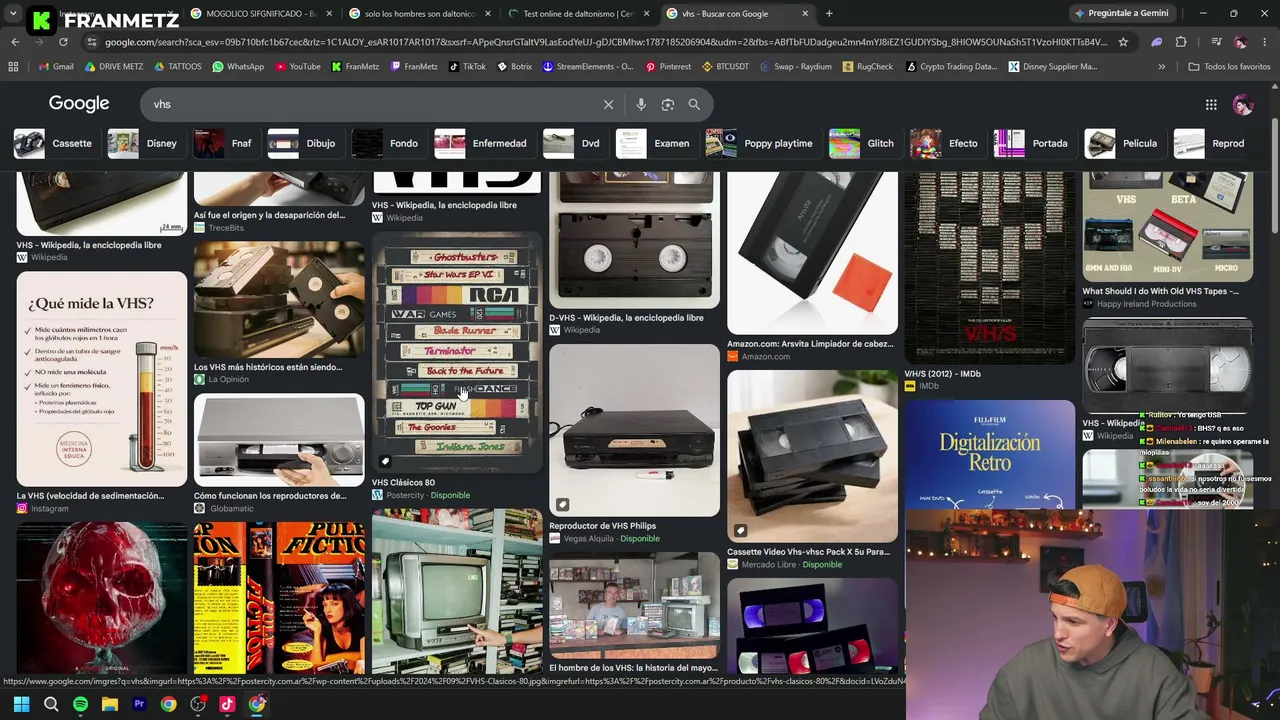
Task: Open the Reproductor de VHS Philips image
Action: (x=634, y=430)
